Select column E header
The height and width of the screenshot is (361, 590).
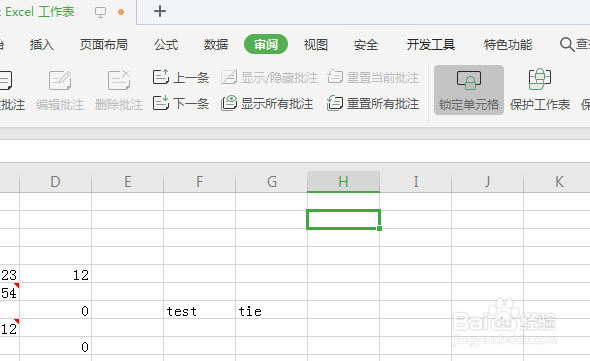128,182
